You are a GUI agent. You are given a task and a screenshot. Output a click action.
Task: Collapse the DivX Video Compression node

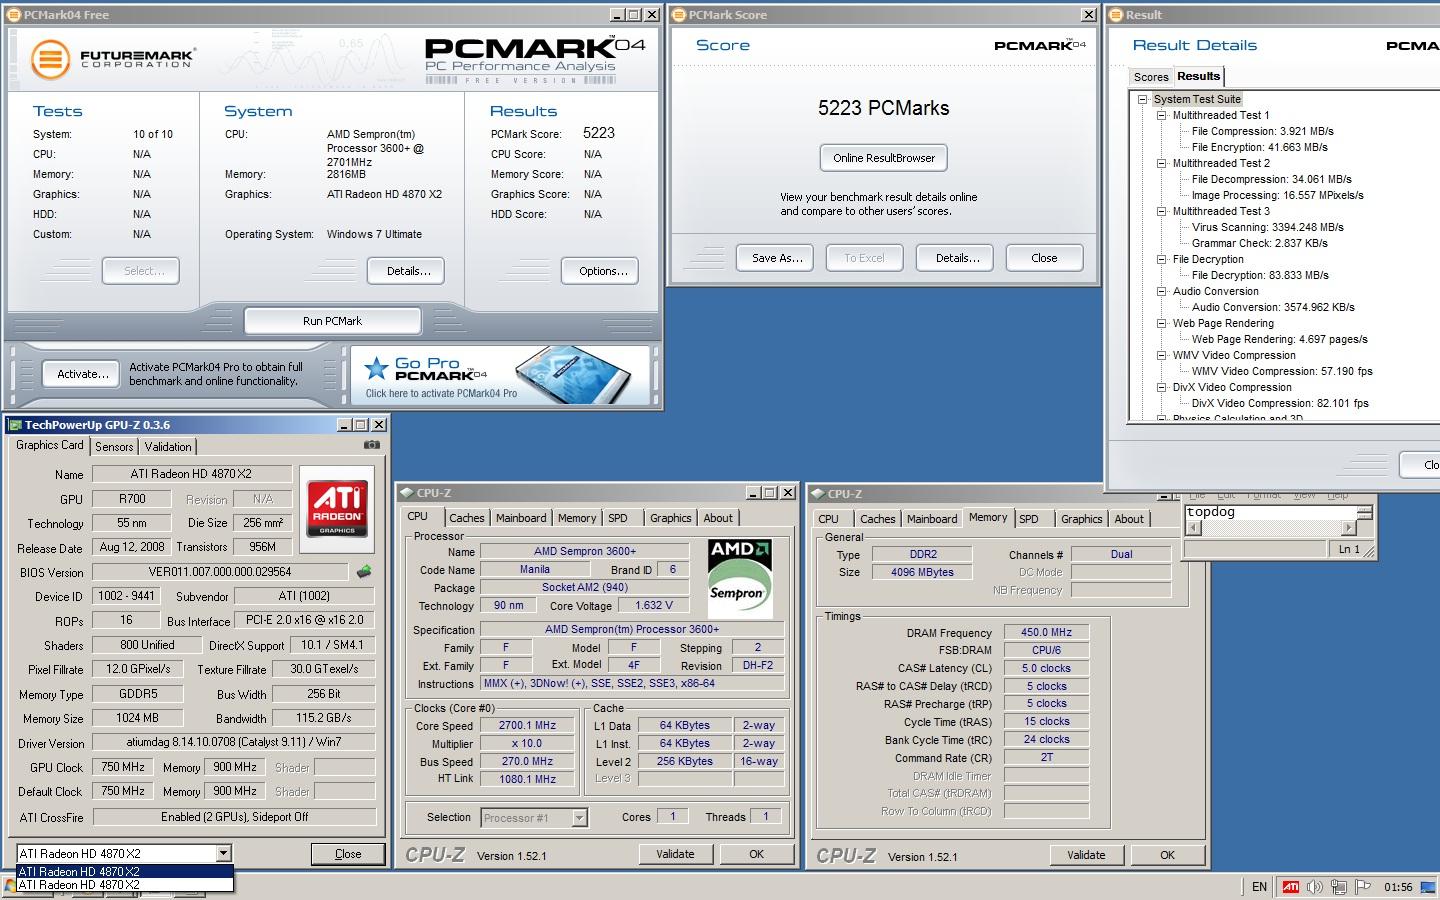[x=1162, y=387]
